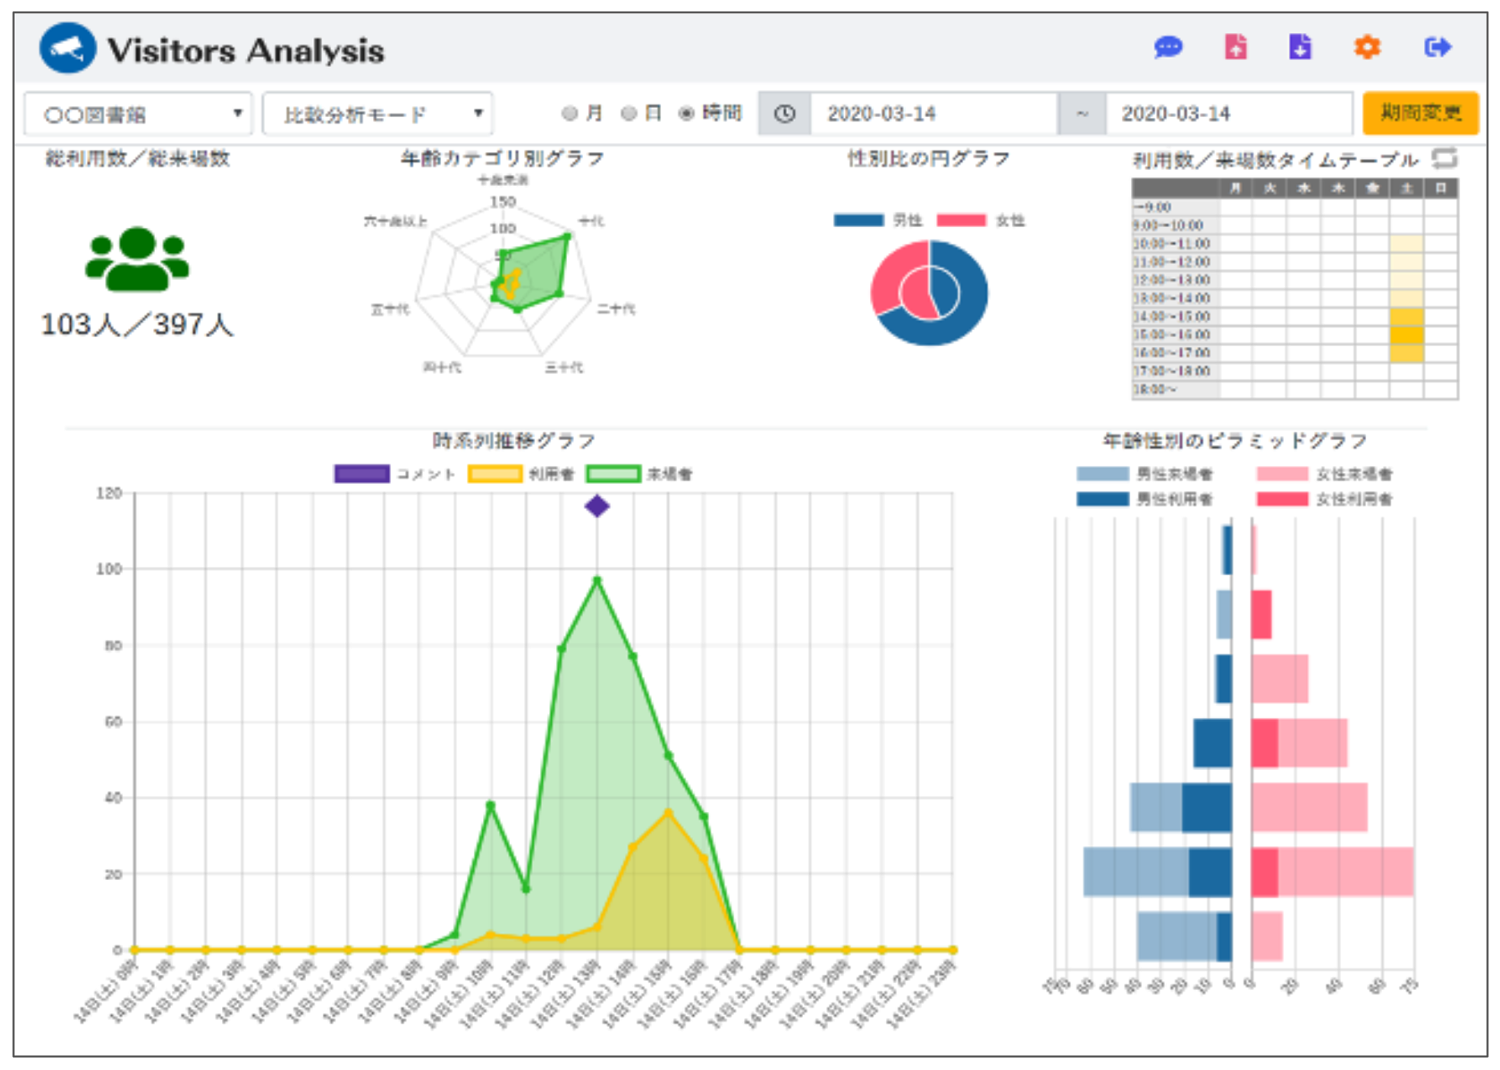1500x1070 pixels.
Task: Select the purple diamond comment marker
Action: tap(597, 506)
